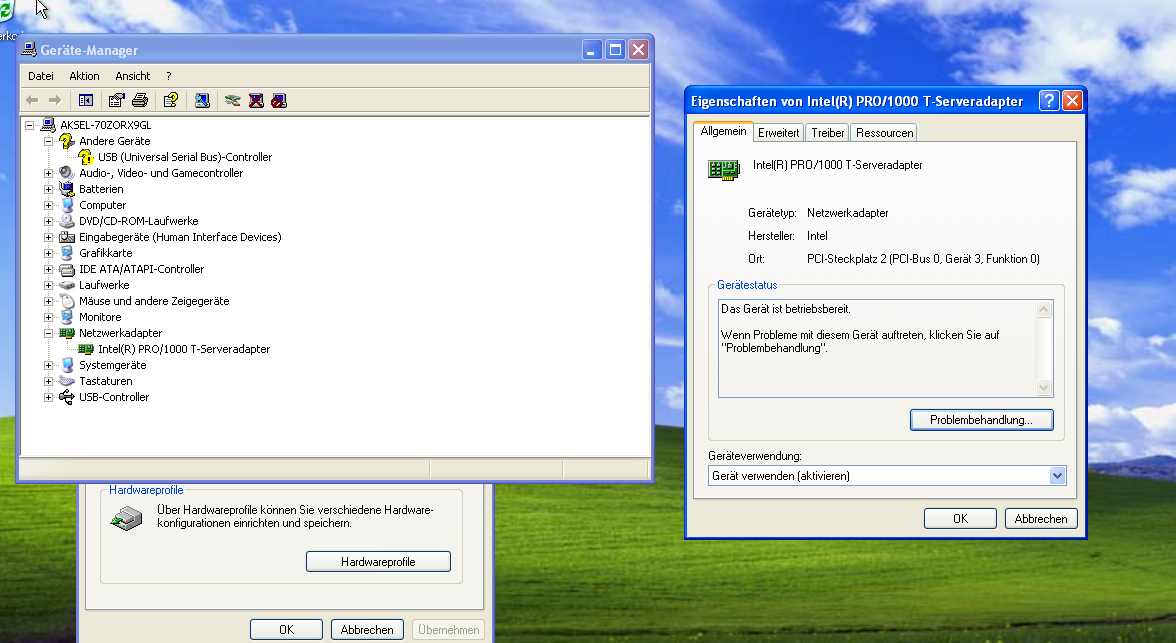The image size is (1176, 643).
Task: Click the Tastaturen category icon
Action: (x=67, y=381)
